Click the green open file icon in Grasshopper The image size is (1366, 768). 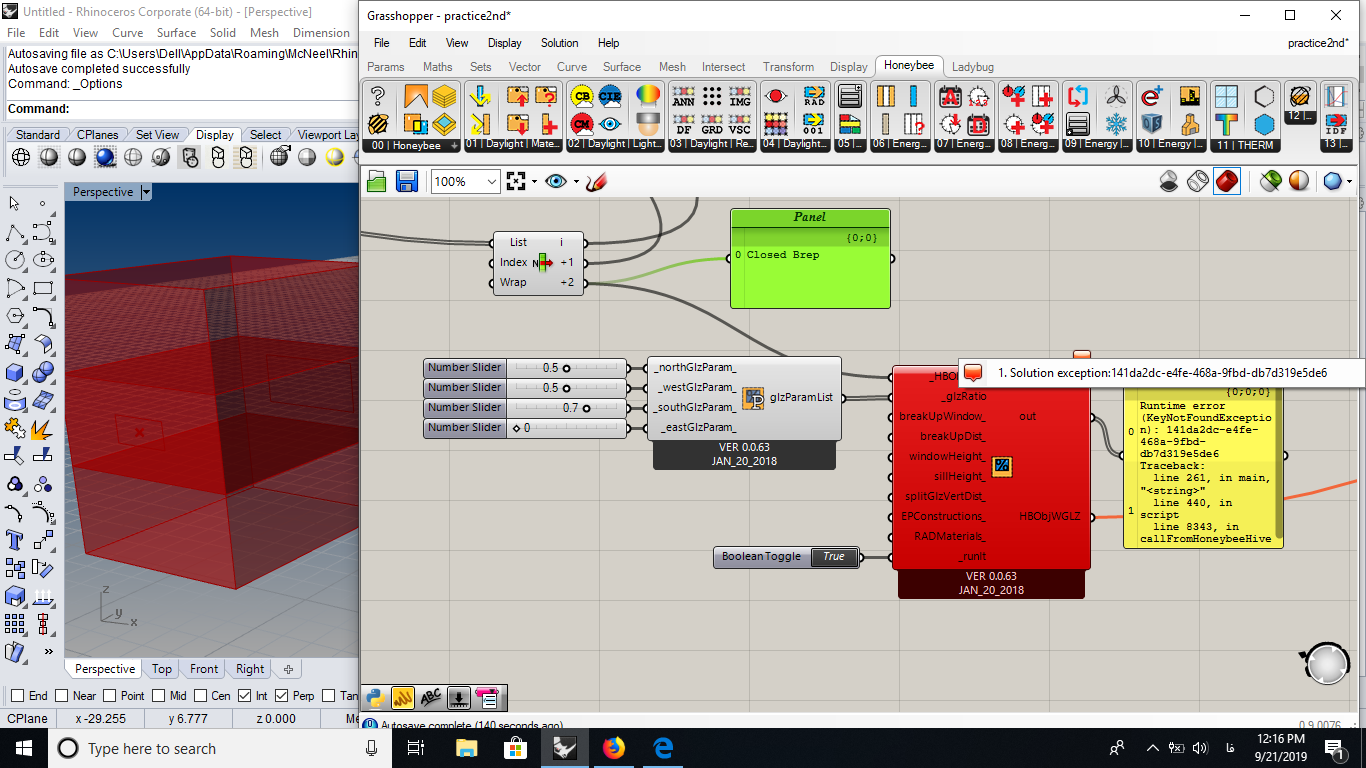click(377, 181)
